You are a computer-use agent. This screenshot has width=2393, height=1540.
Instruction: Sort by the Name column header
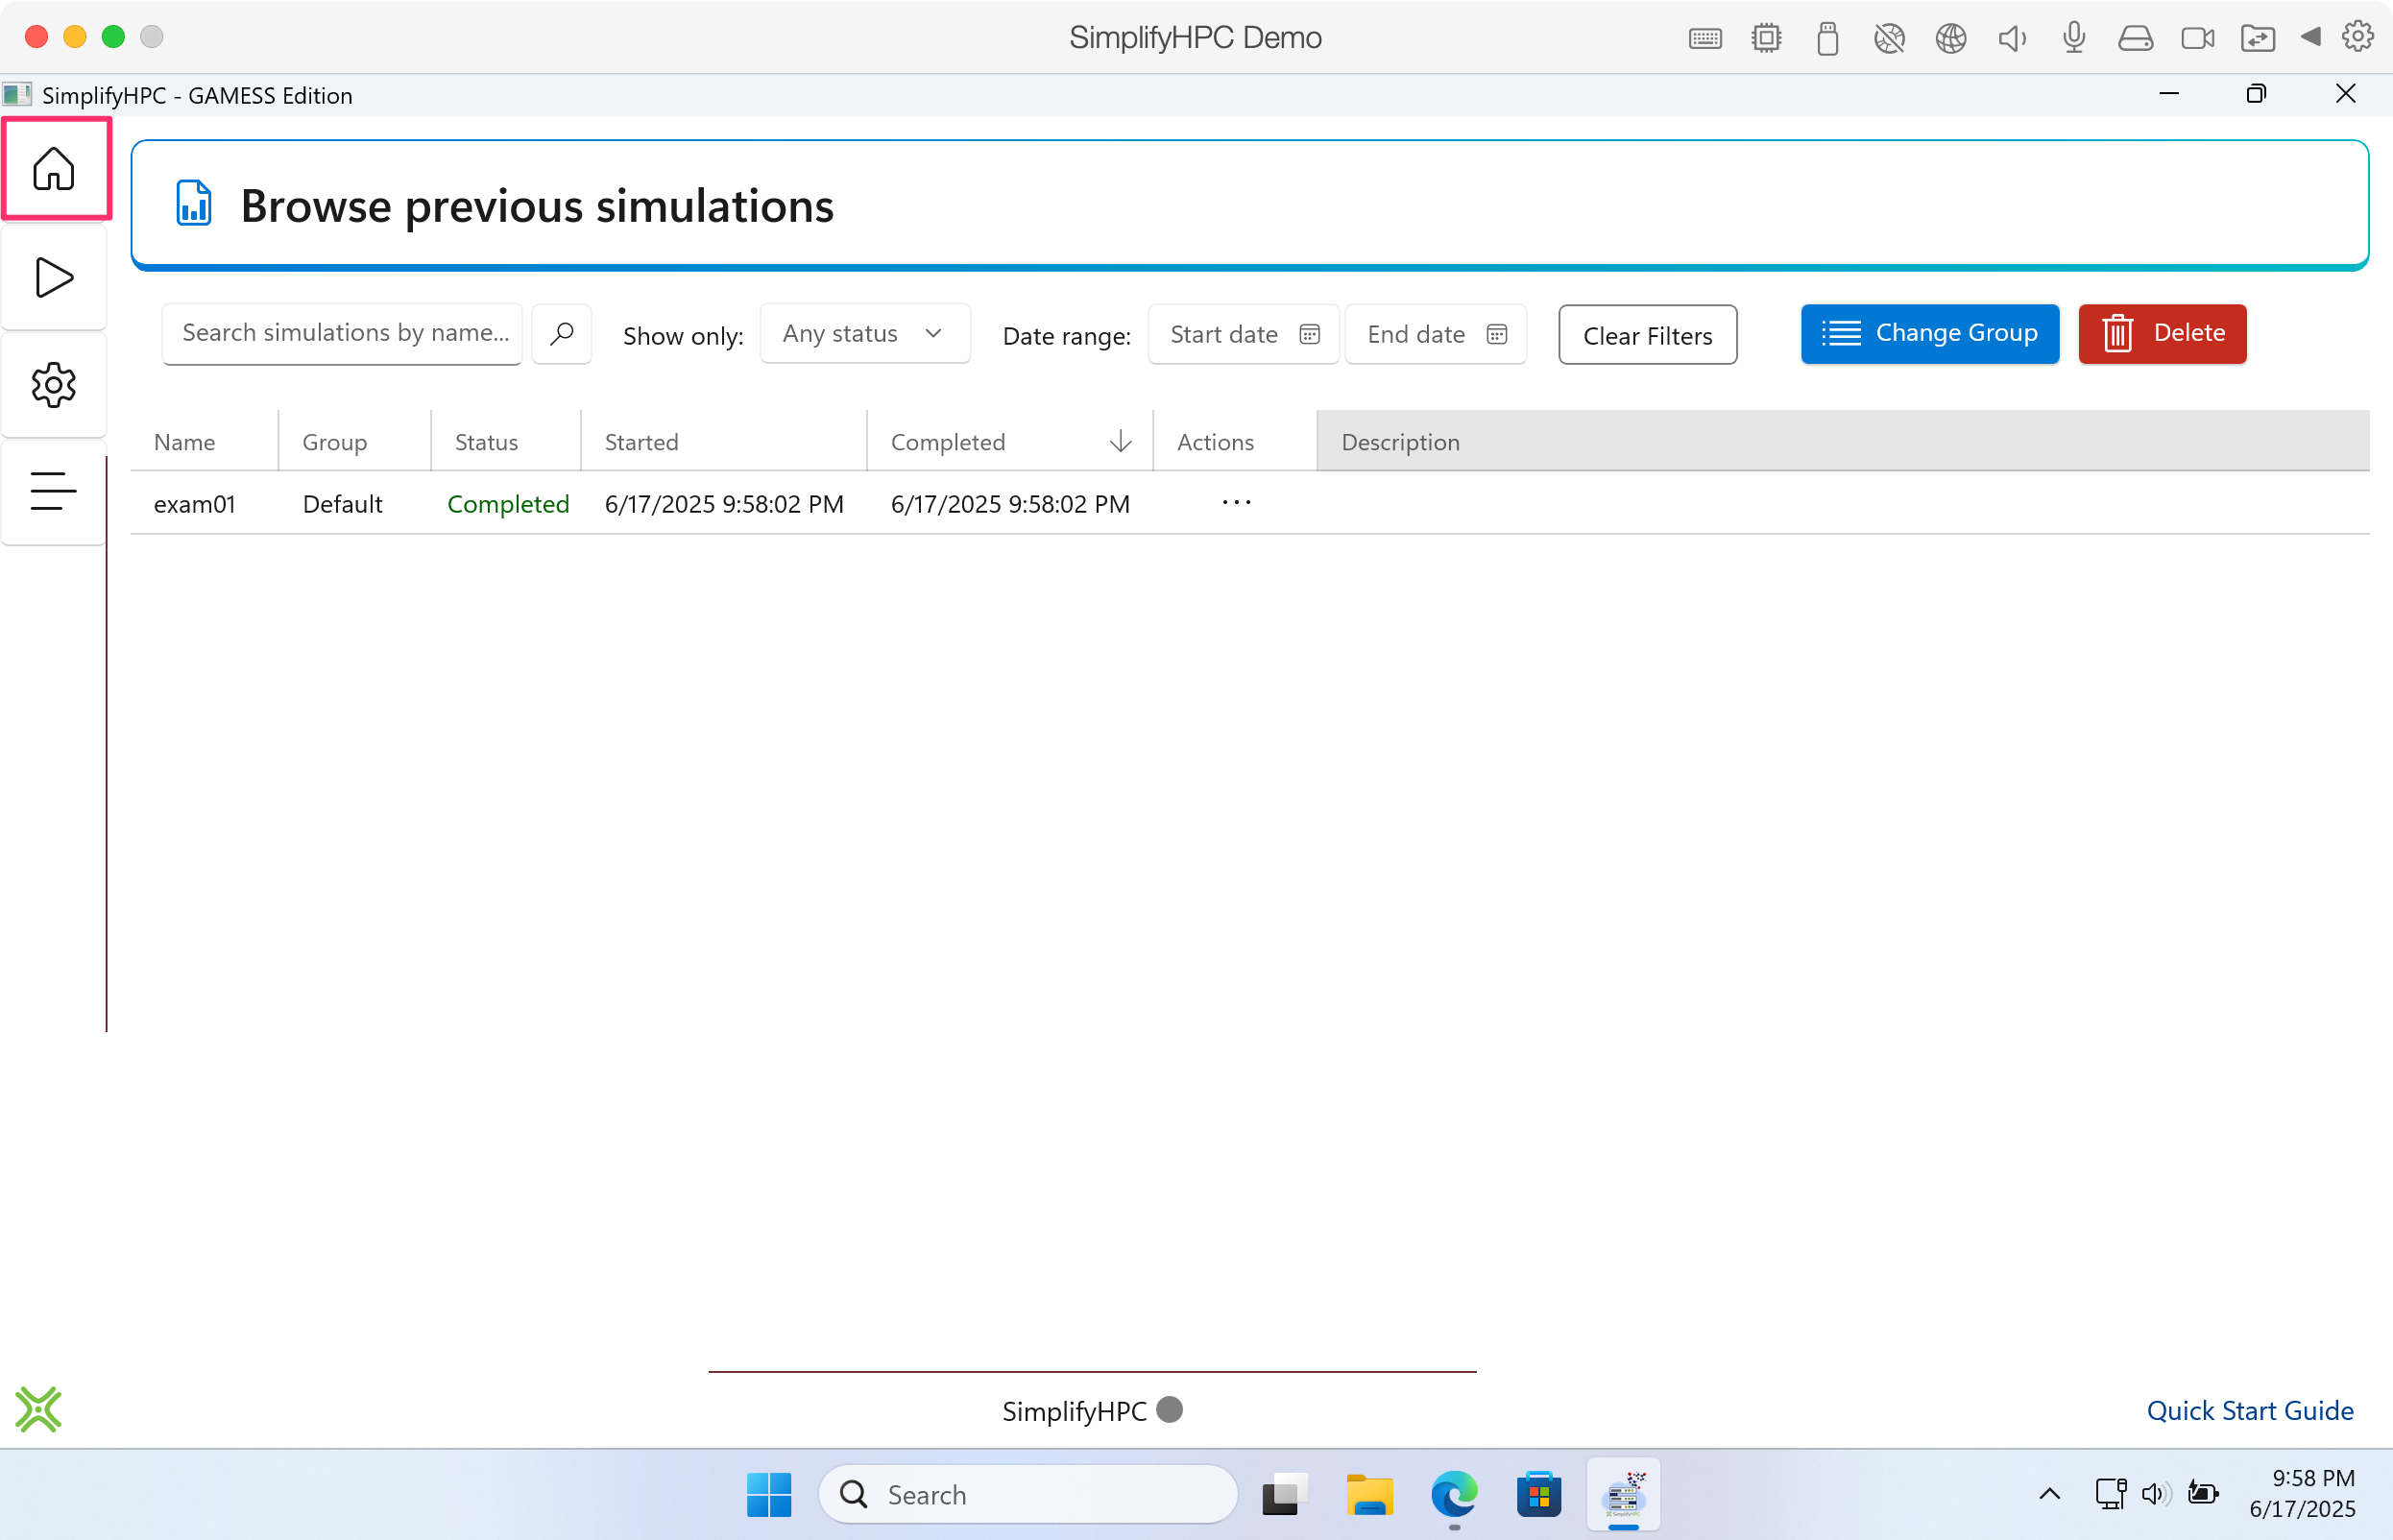(185, 442)
